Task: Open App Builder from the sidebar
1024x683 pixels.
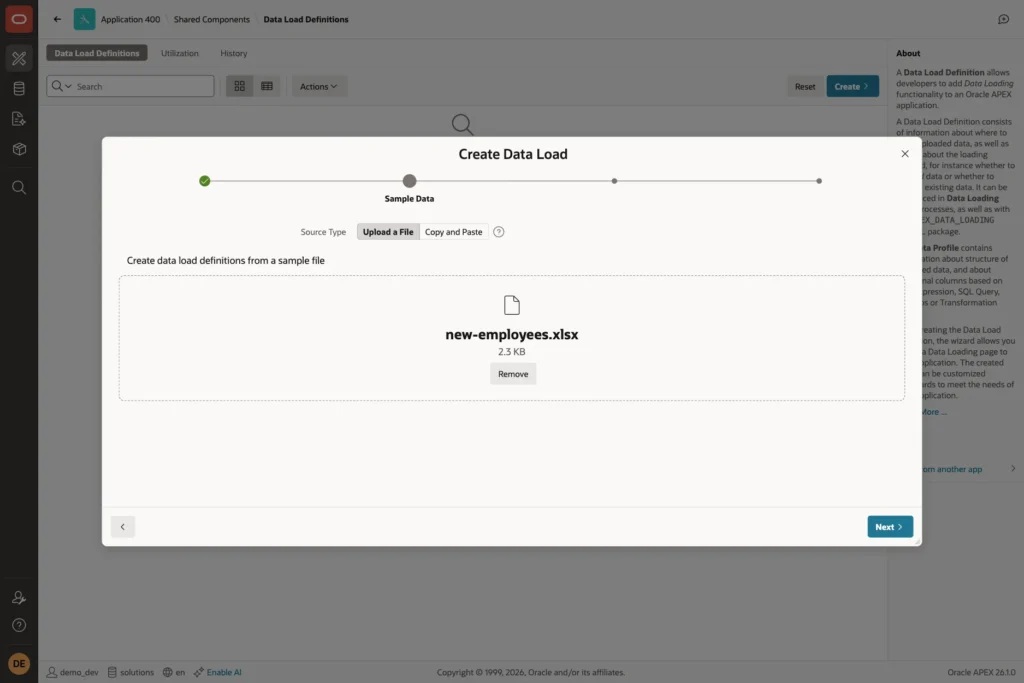Action: tap(19, 58)
